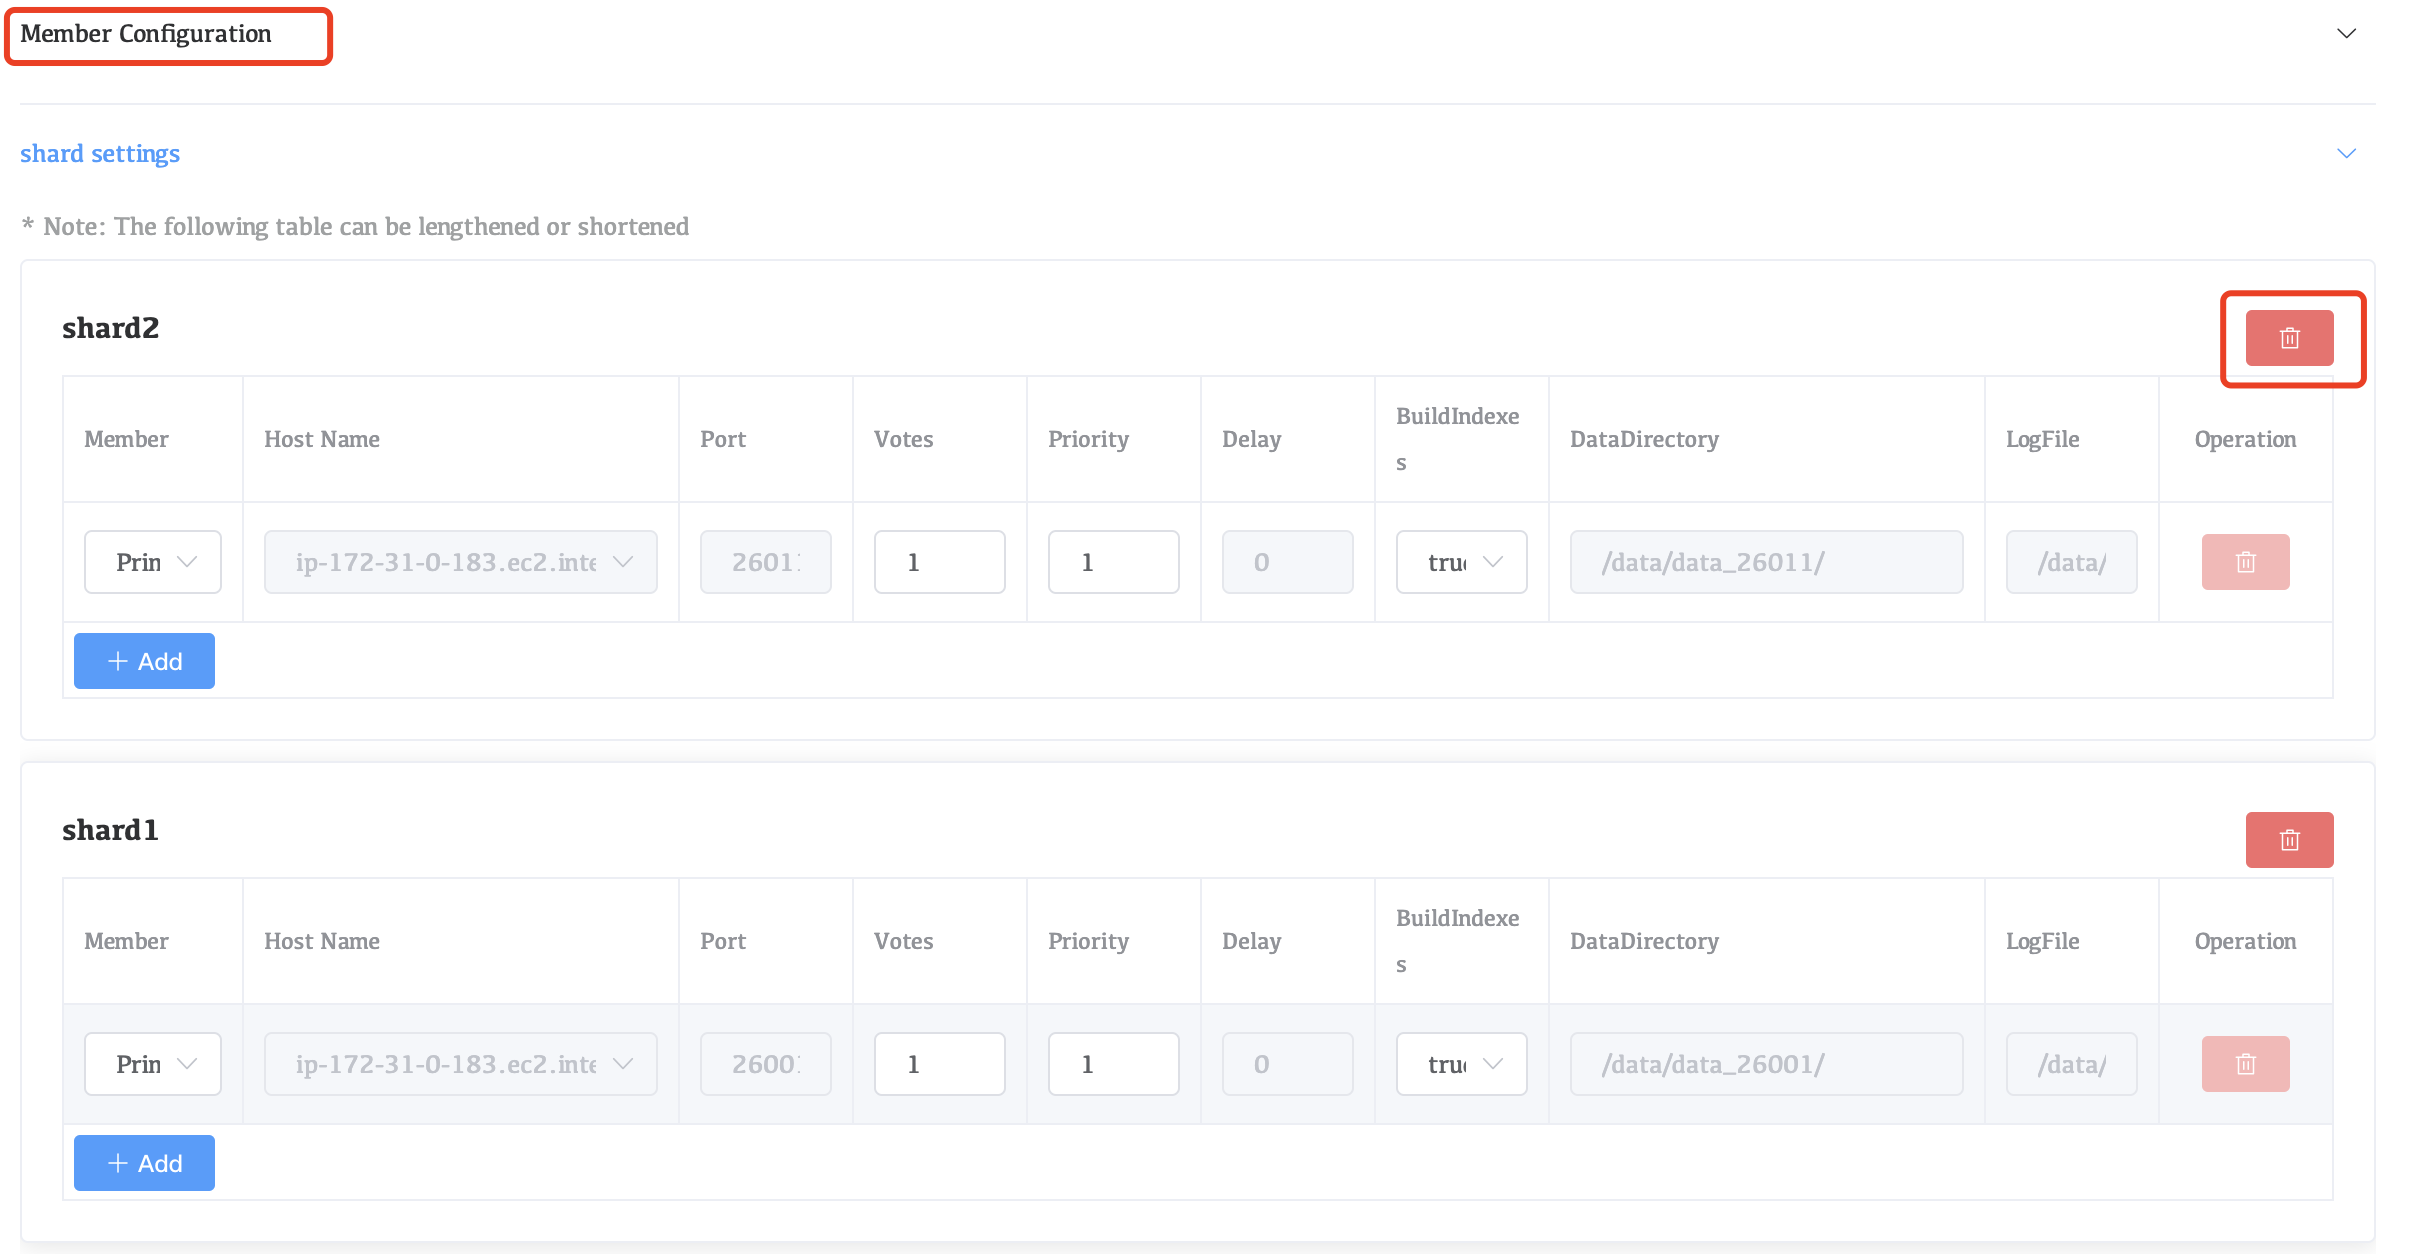Click trash icon in shard1 member row

2245,1064
